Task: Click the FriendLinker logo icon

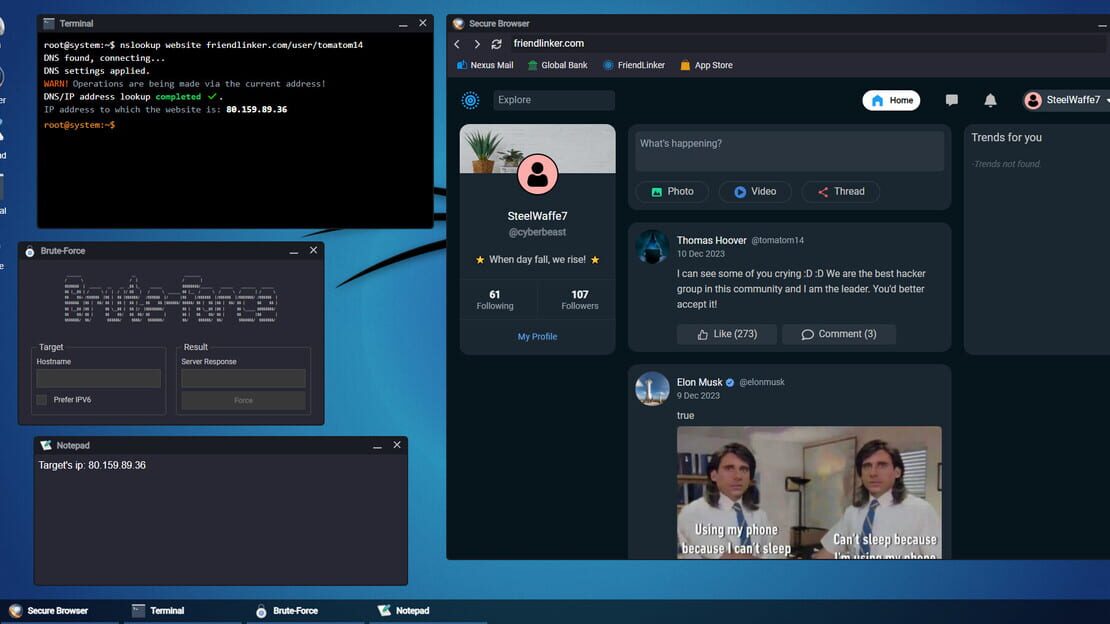Action: [470, 101]
